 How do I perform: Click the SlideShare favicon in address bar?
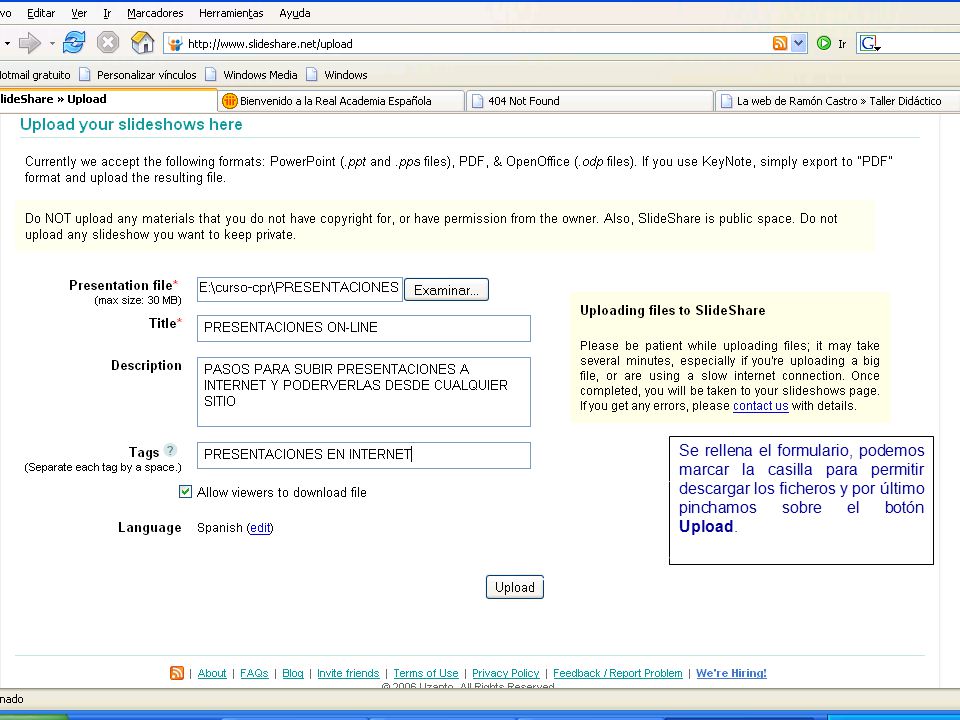(x=176, y=43)
